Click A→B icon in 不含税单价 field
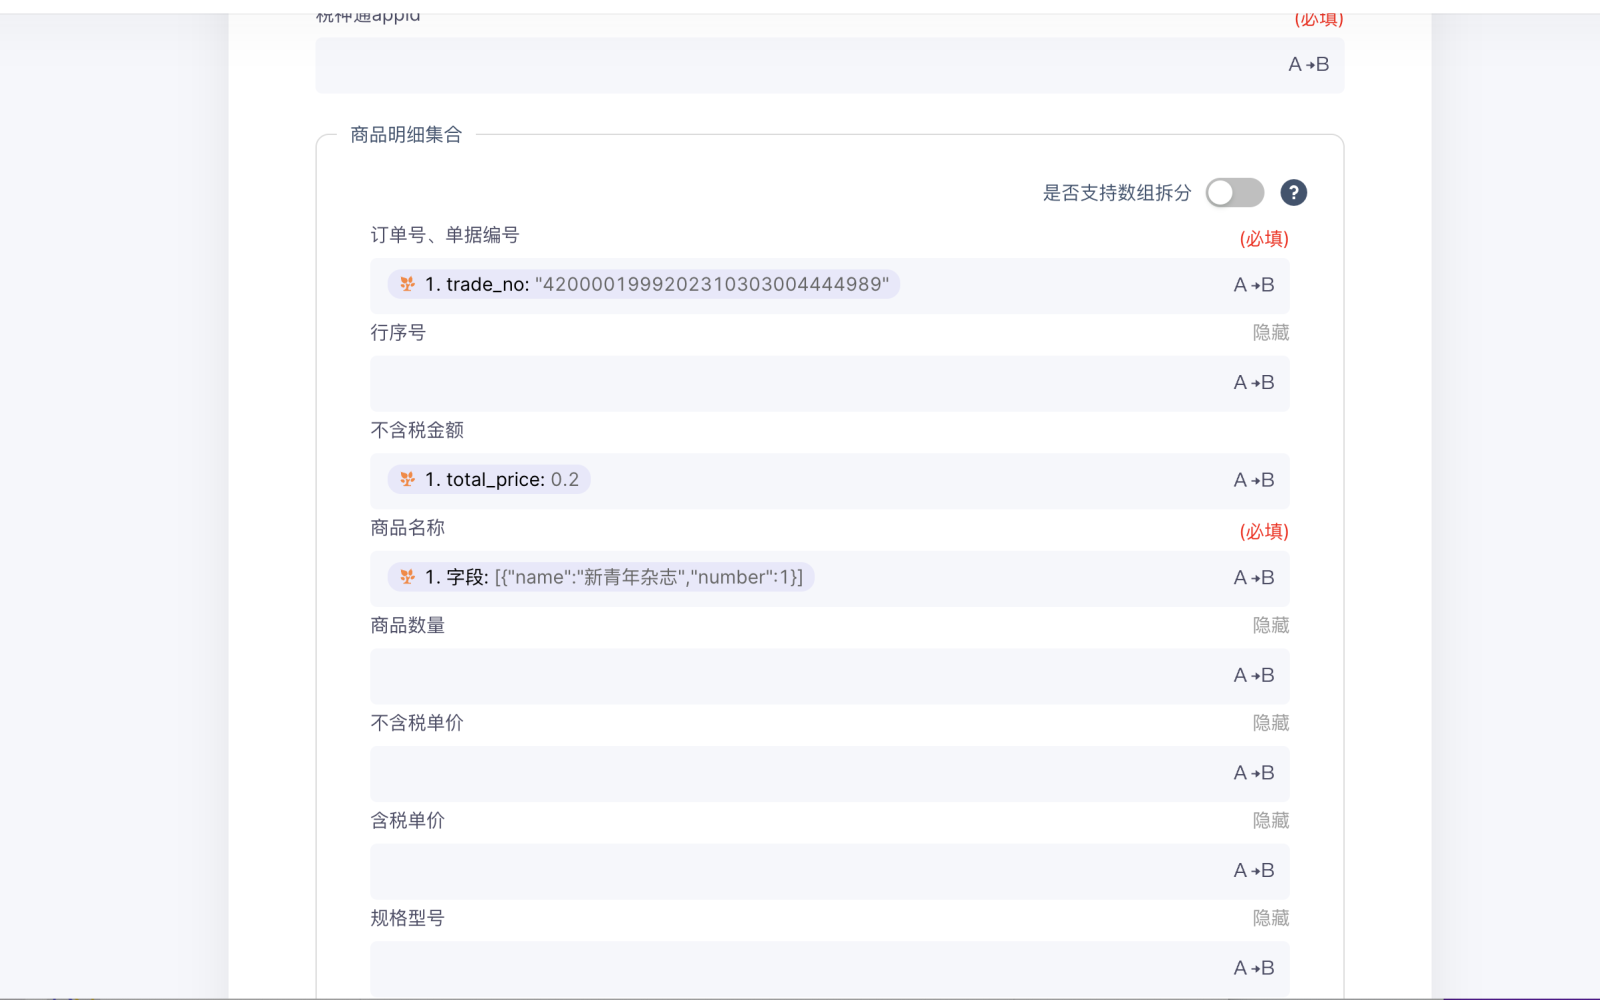This screenshot has height=1000, width=1600. coord(1254,773)
